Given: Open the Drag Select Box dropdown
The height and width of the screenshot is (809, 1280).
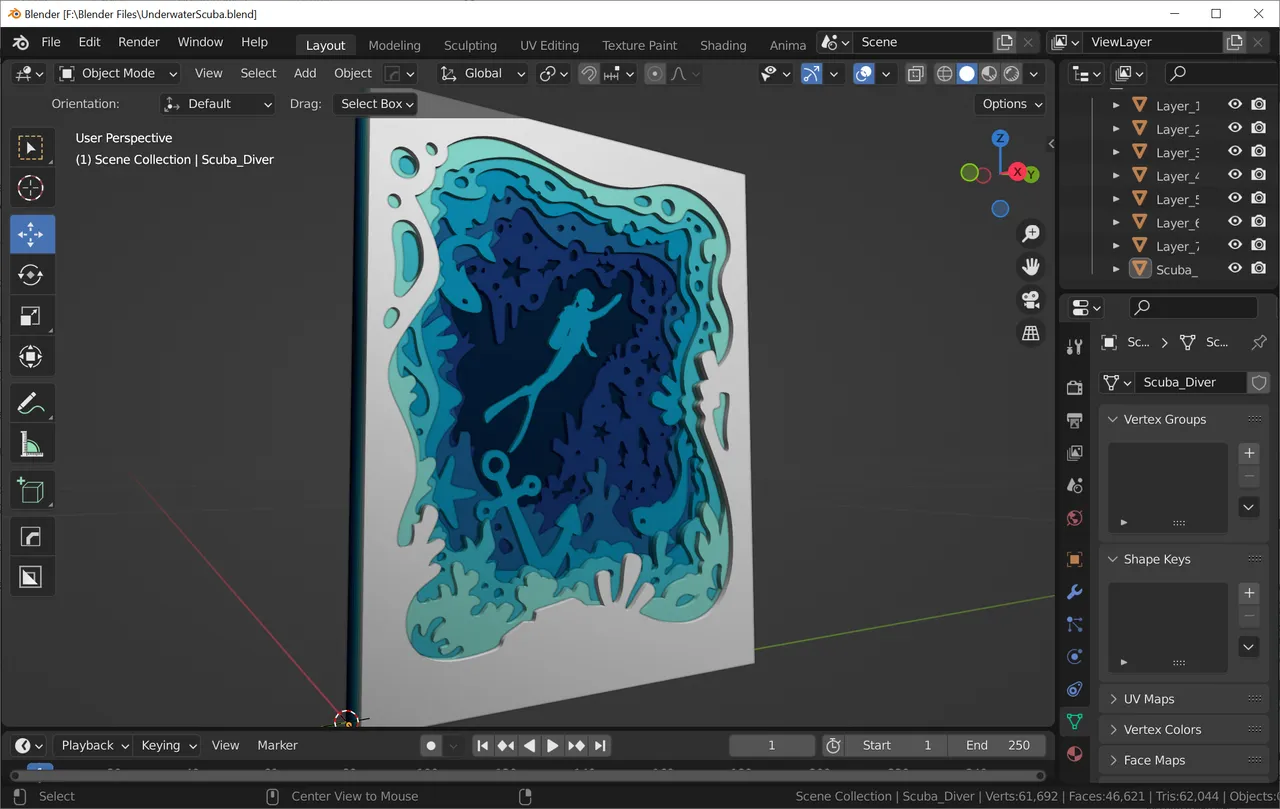Looking at the screenshot, I should [x=375, y=104].
